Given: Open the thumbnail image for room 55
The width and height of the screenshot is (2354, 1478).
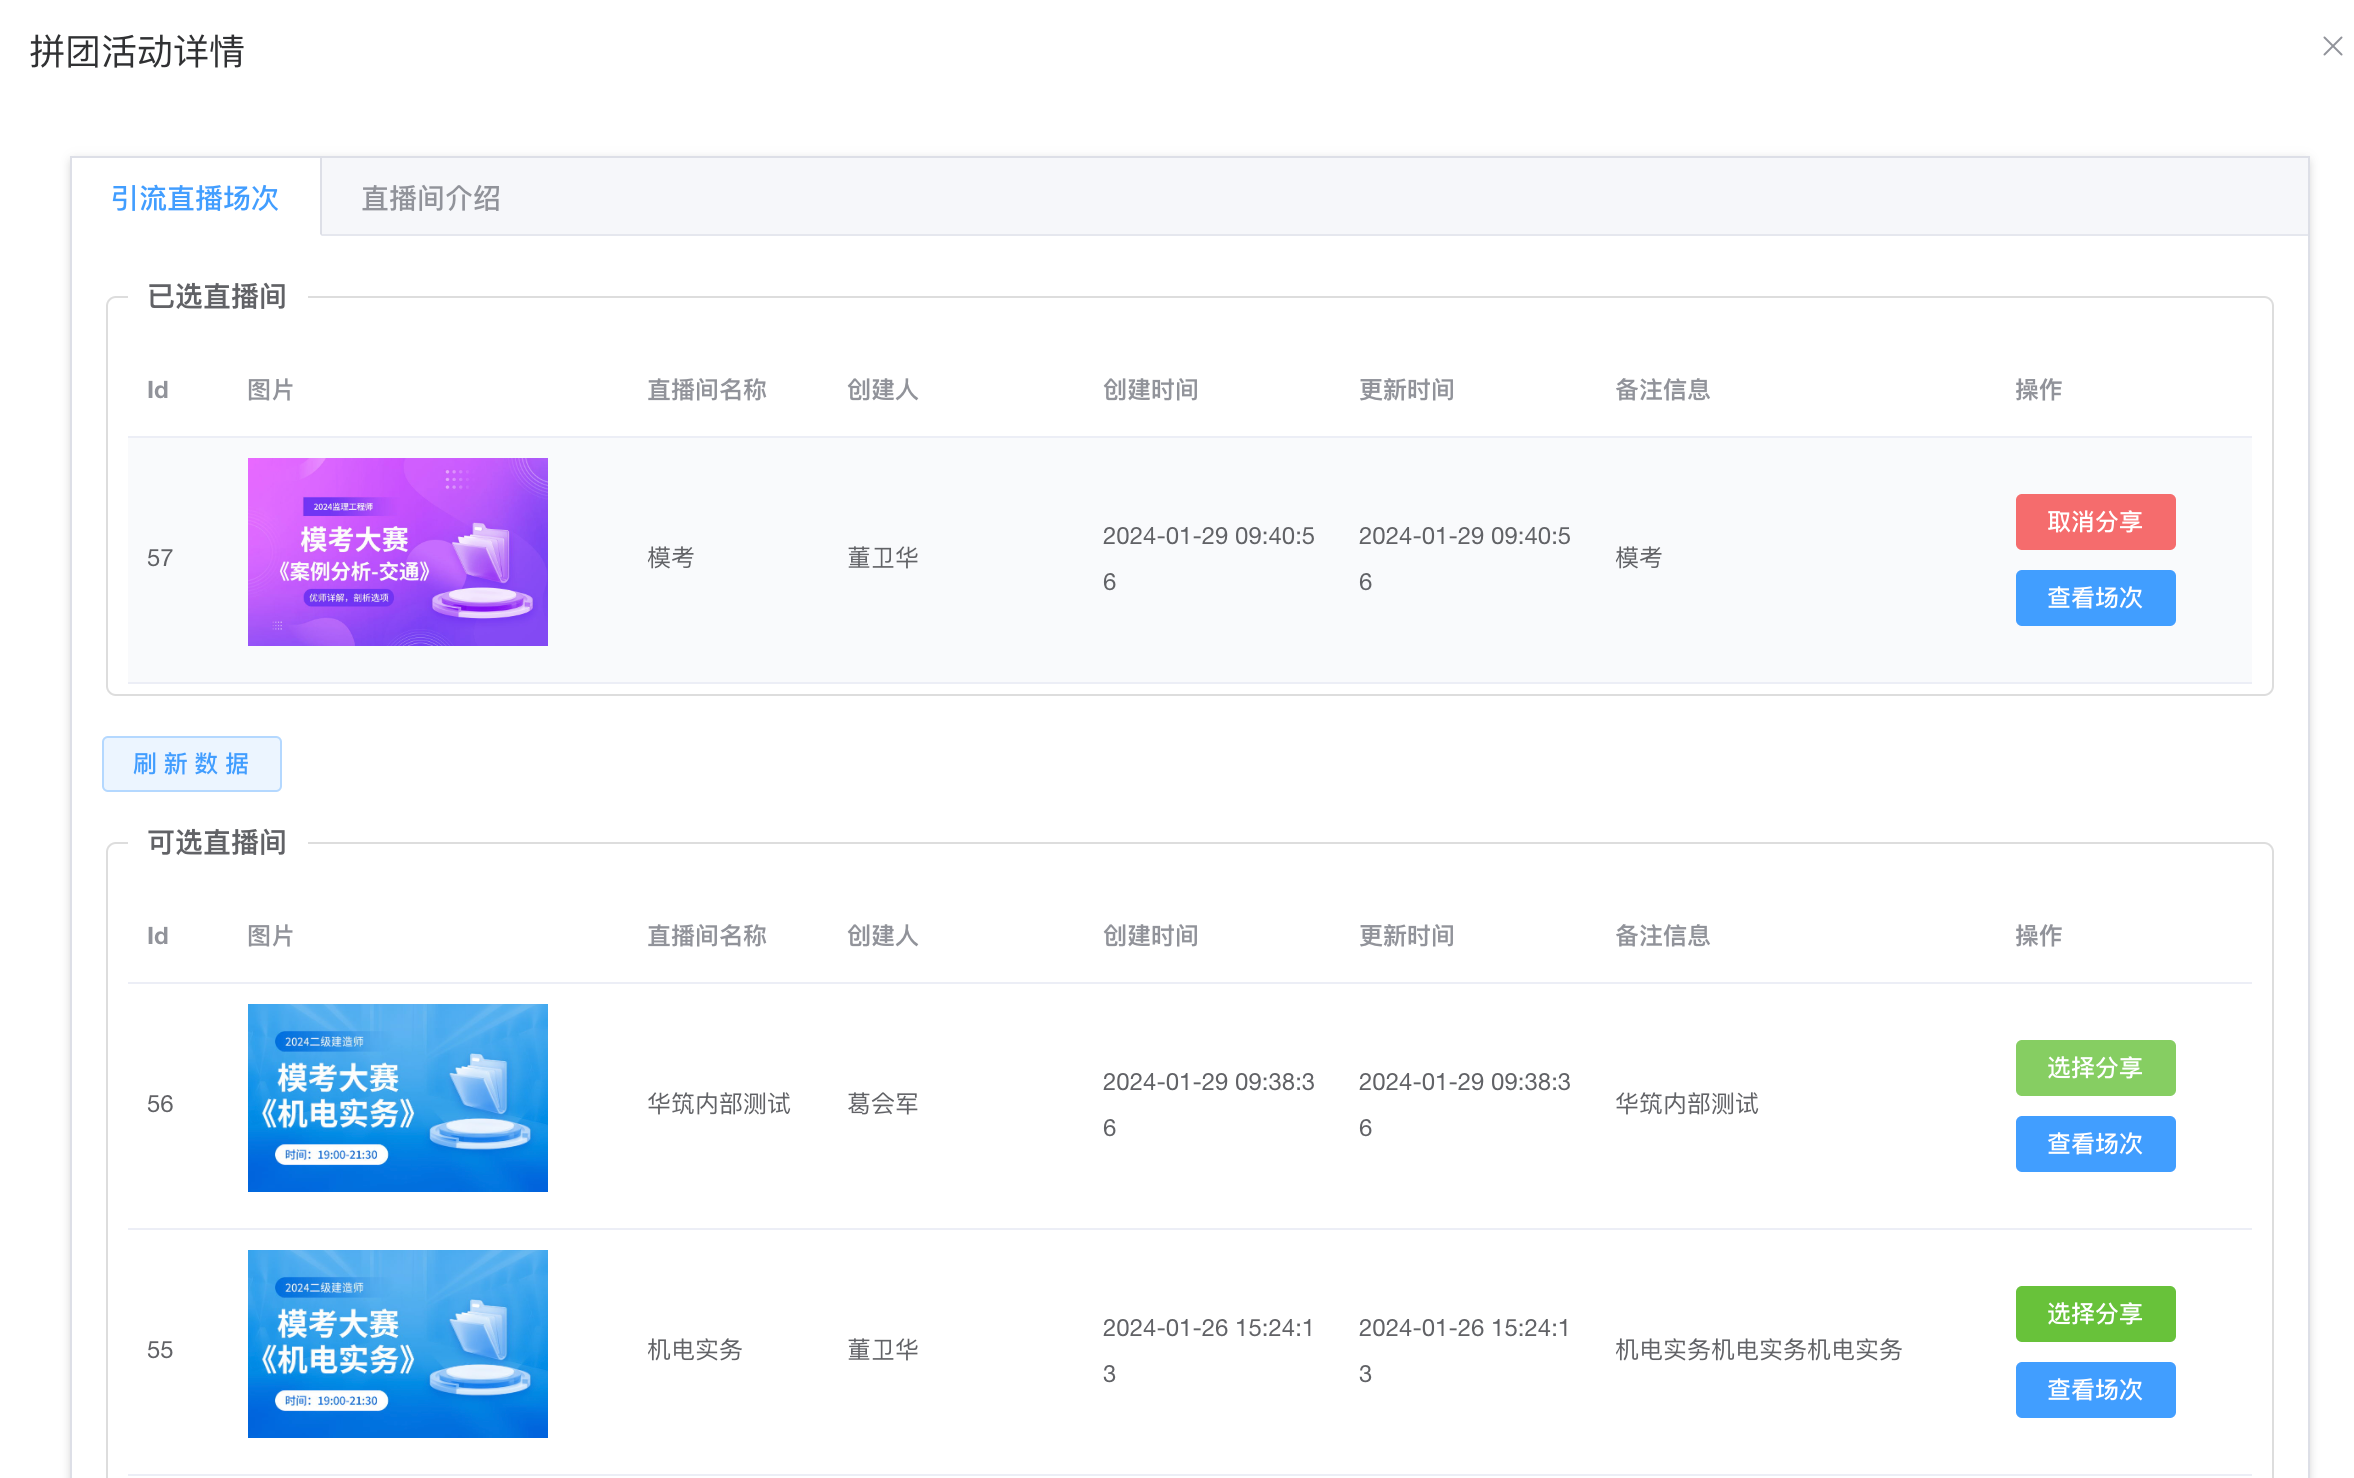Looking at the screenshot, I should point(397,1343).
